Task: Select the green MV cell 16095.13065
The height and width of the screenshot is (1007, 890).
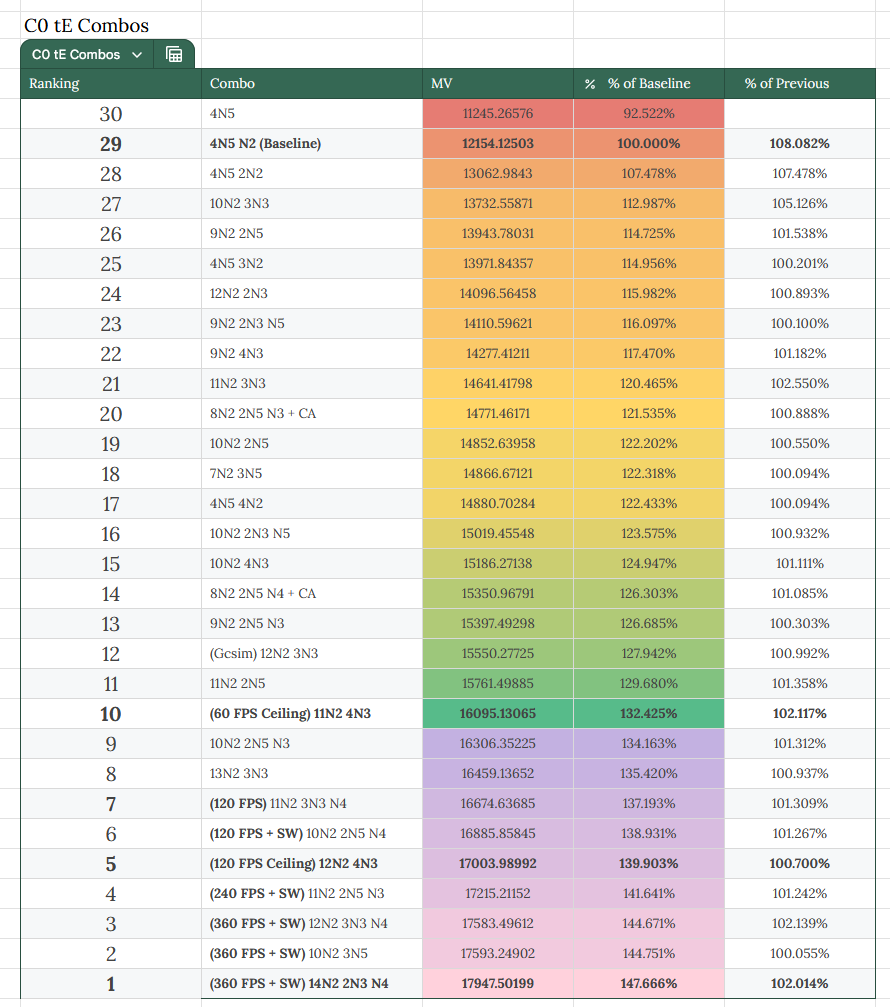Action: [498, 714]
